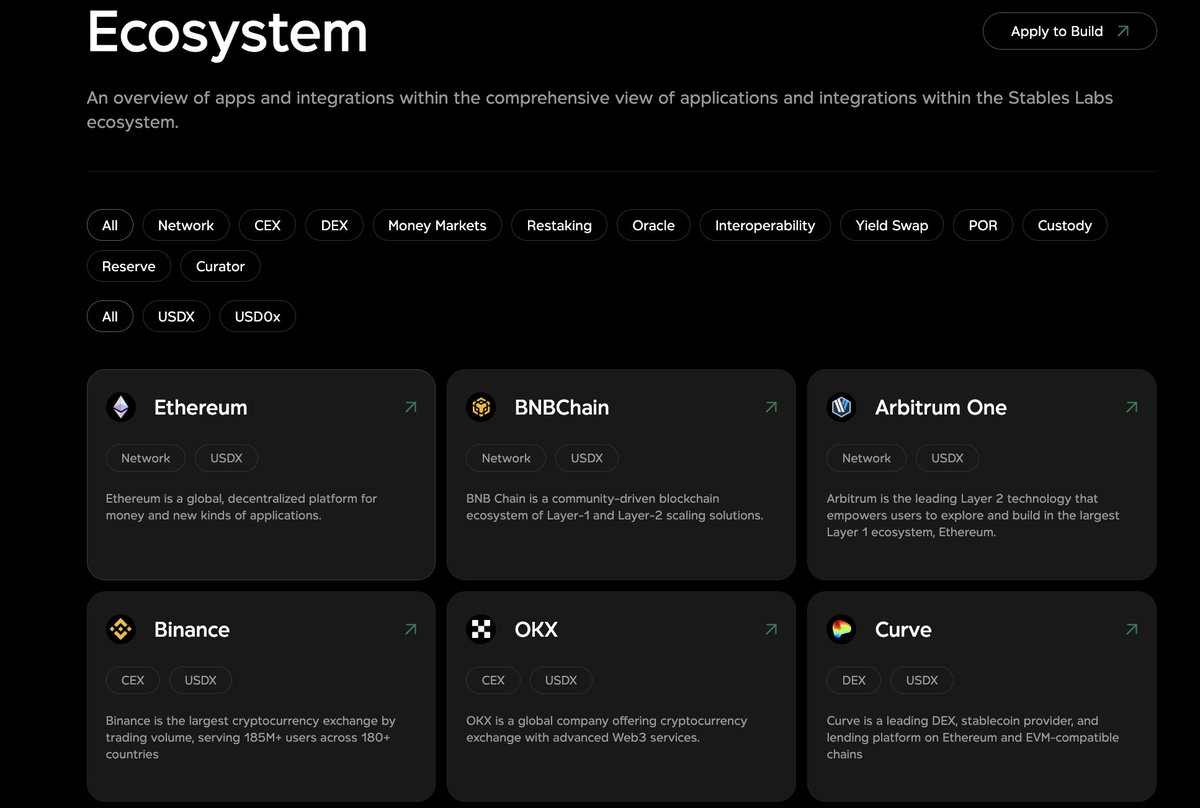Screen dimensions: 1200x808
Task: Click the OKX description text
Action: pyautogui.click(x=607, y=729)
